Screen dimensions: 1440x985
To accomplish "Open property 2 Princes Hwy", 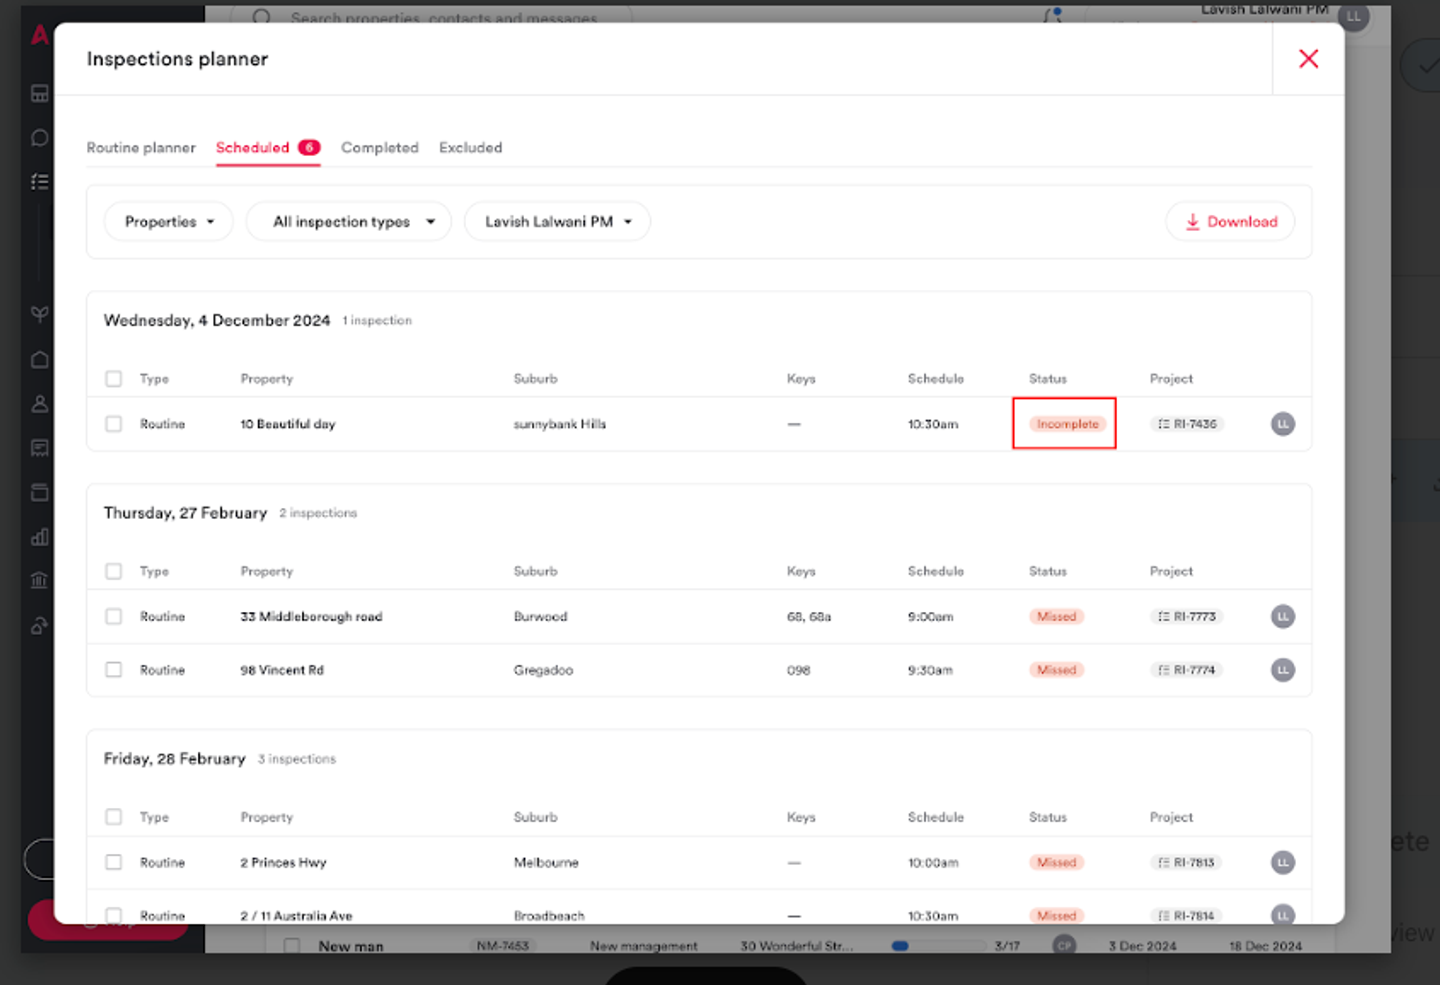I will [x=283, y=862].
